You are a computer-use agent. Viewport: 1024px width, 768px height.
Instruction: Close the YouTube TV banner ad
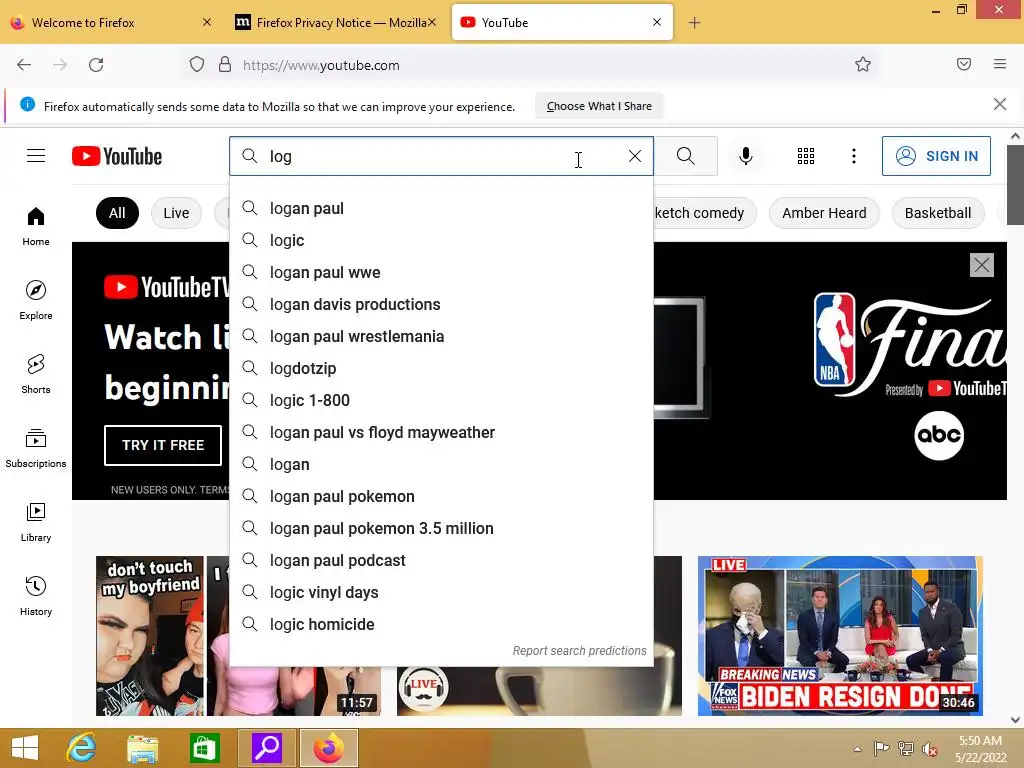click(x=982, y=265)
